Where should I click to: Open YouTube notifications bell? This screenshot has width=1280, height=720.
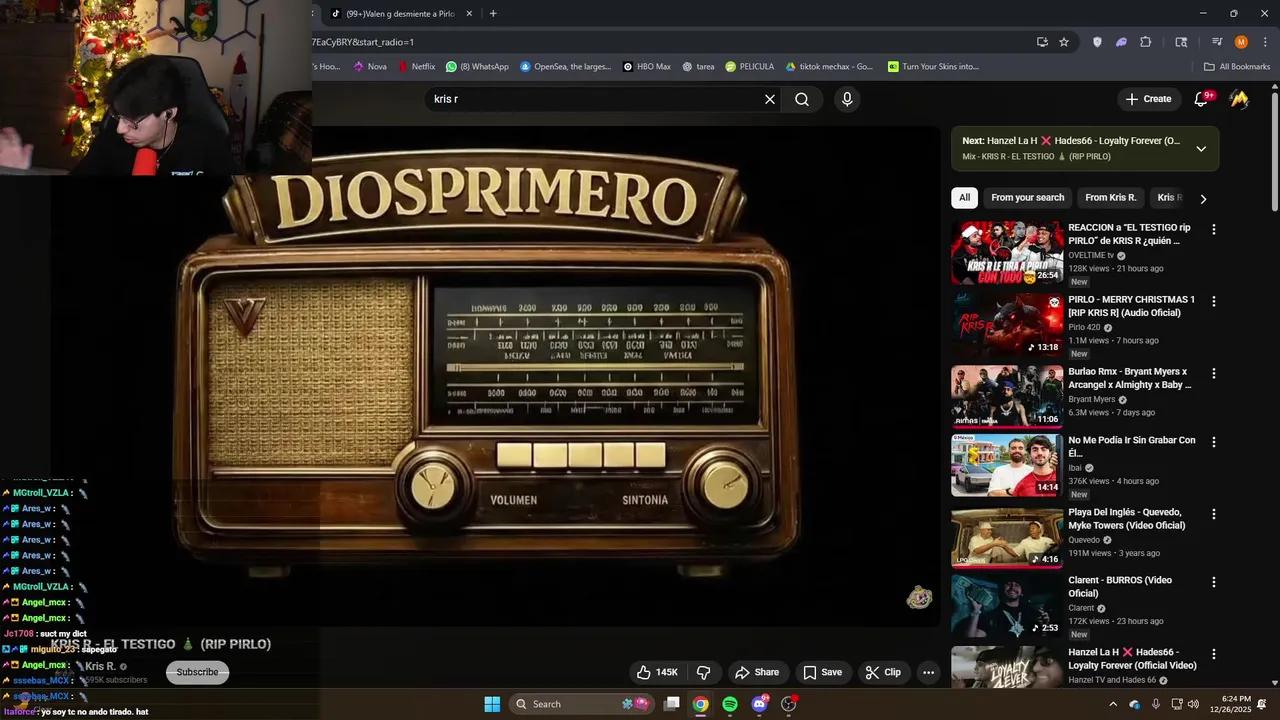(x=1203, y=99)
